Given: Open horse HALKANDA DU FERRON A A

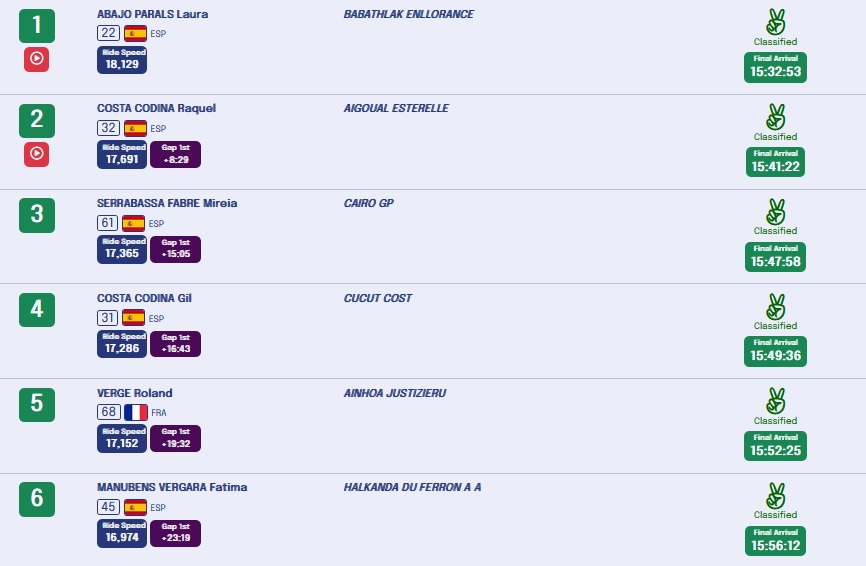Looking at the screenshot, I should [412, 487].
